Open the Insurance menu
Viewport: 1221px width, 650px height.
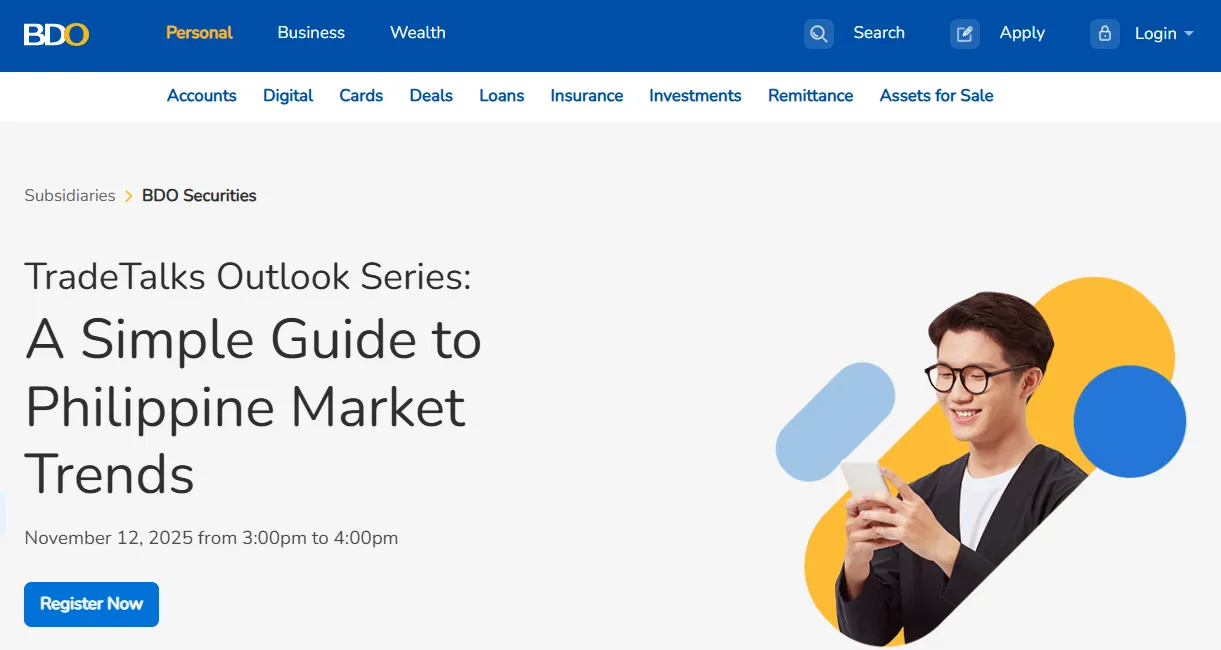586,96
